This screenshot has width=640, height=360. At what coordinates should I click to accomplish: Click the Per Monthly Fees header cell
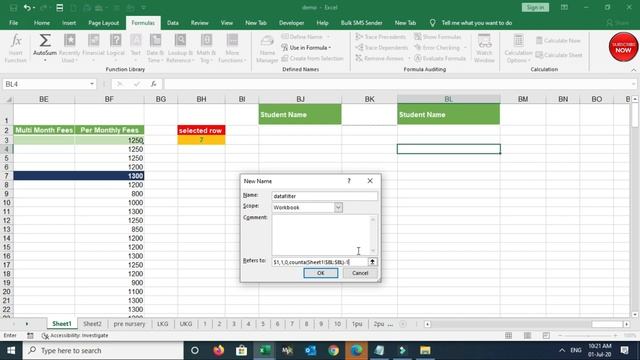click(109, 130)
